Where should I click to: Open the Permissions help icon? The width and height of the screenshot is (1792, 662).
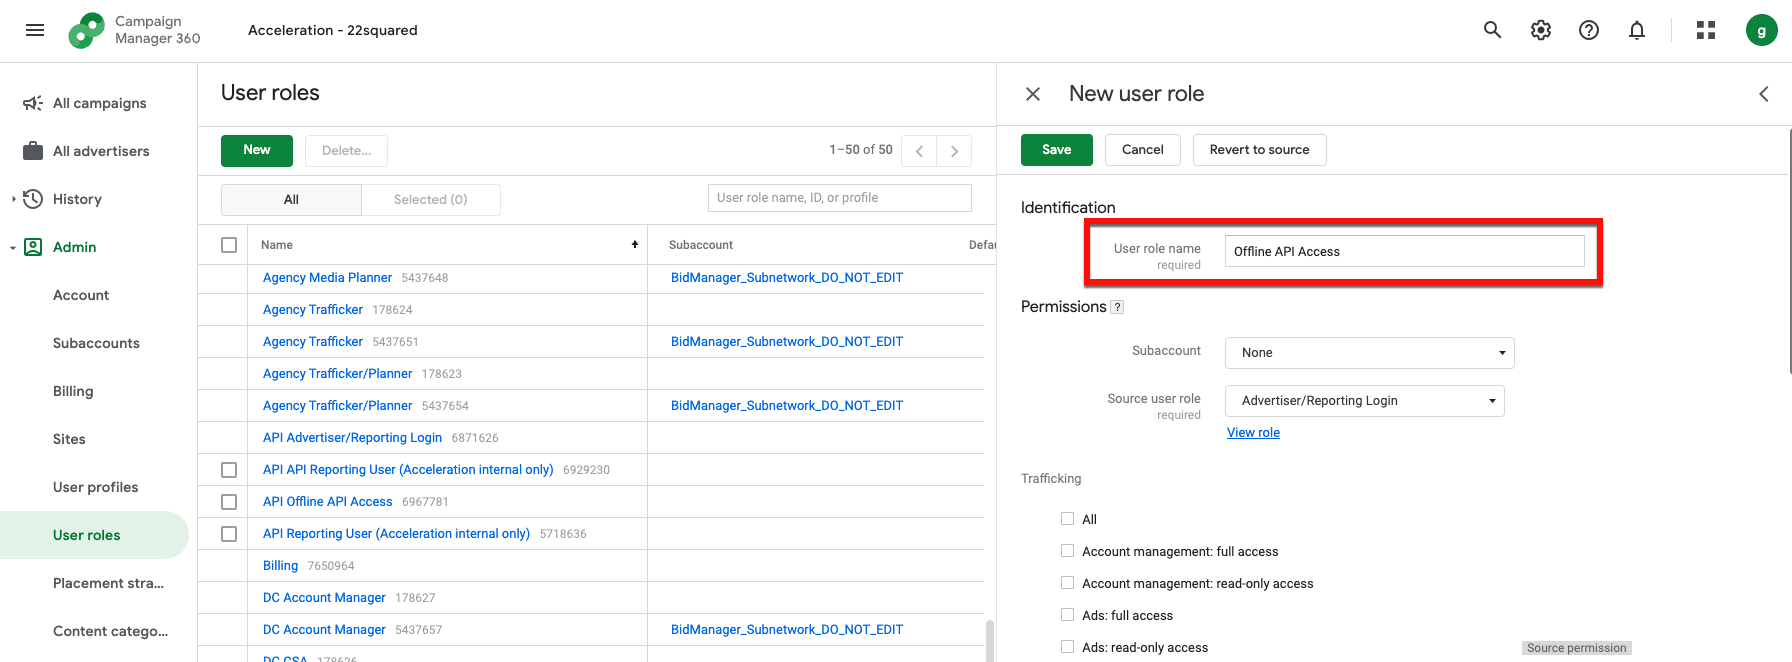point(1118,307)
